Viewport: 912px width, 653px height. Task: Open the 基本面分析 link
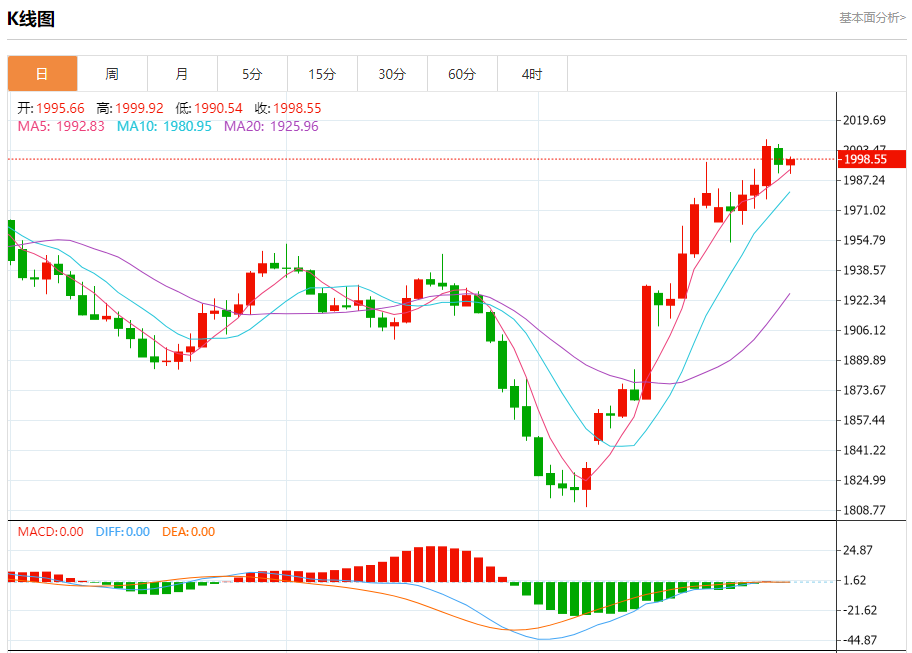[871, 17]
